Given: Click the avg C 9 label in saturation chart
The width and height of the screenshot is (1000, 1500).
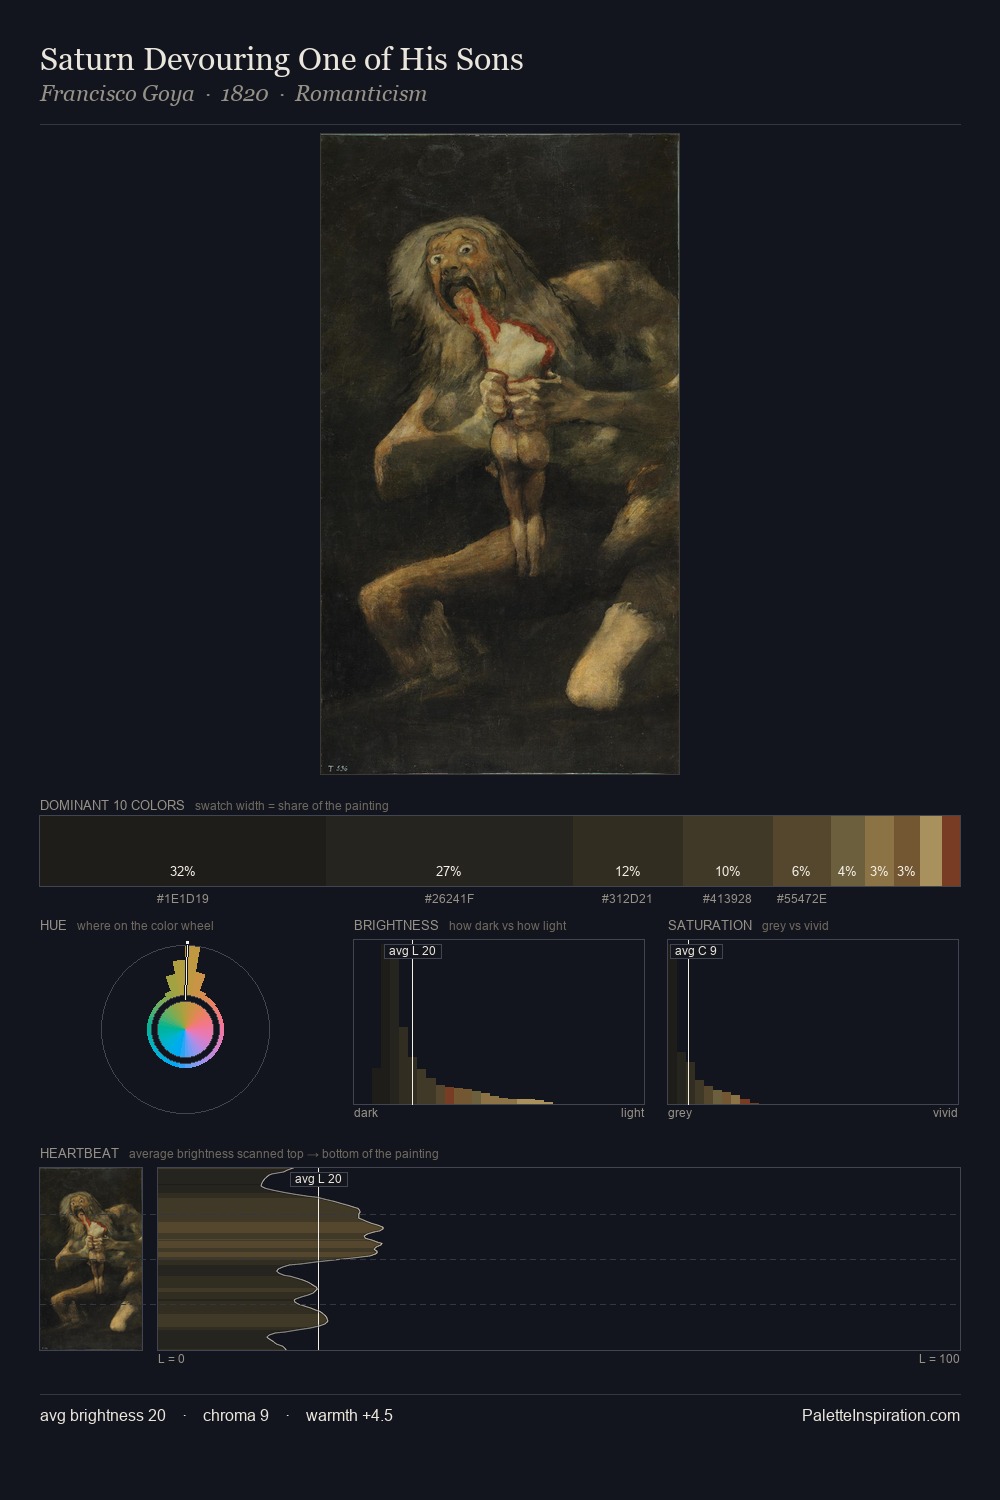Looking at the screenshot, I should point(696,951).
